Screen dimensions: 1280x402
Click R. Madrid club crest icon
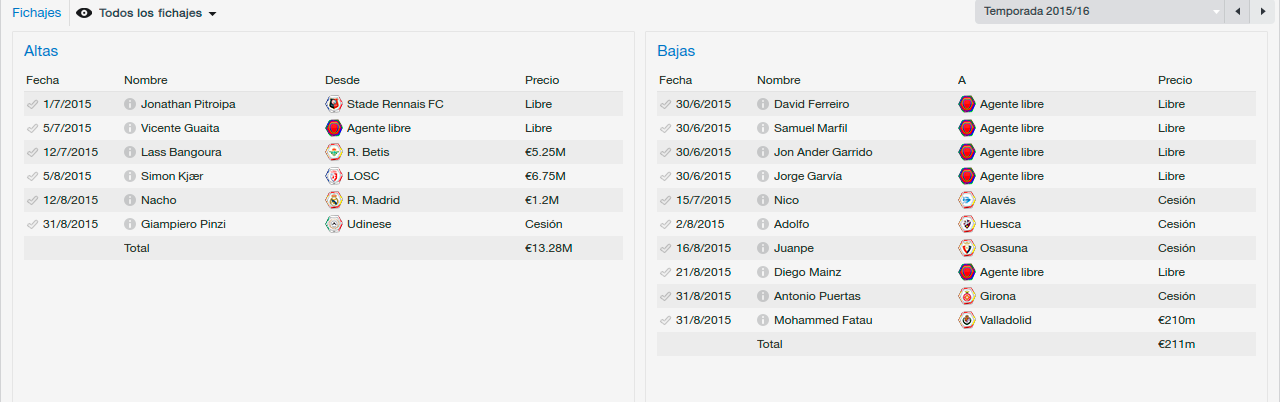(334, 200)
